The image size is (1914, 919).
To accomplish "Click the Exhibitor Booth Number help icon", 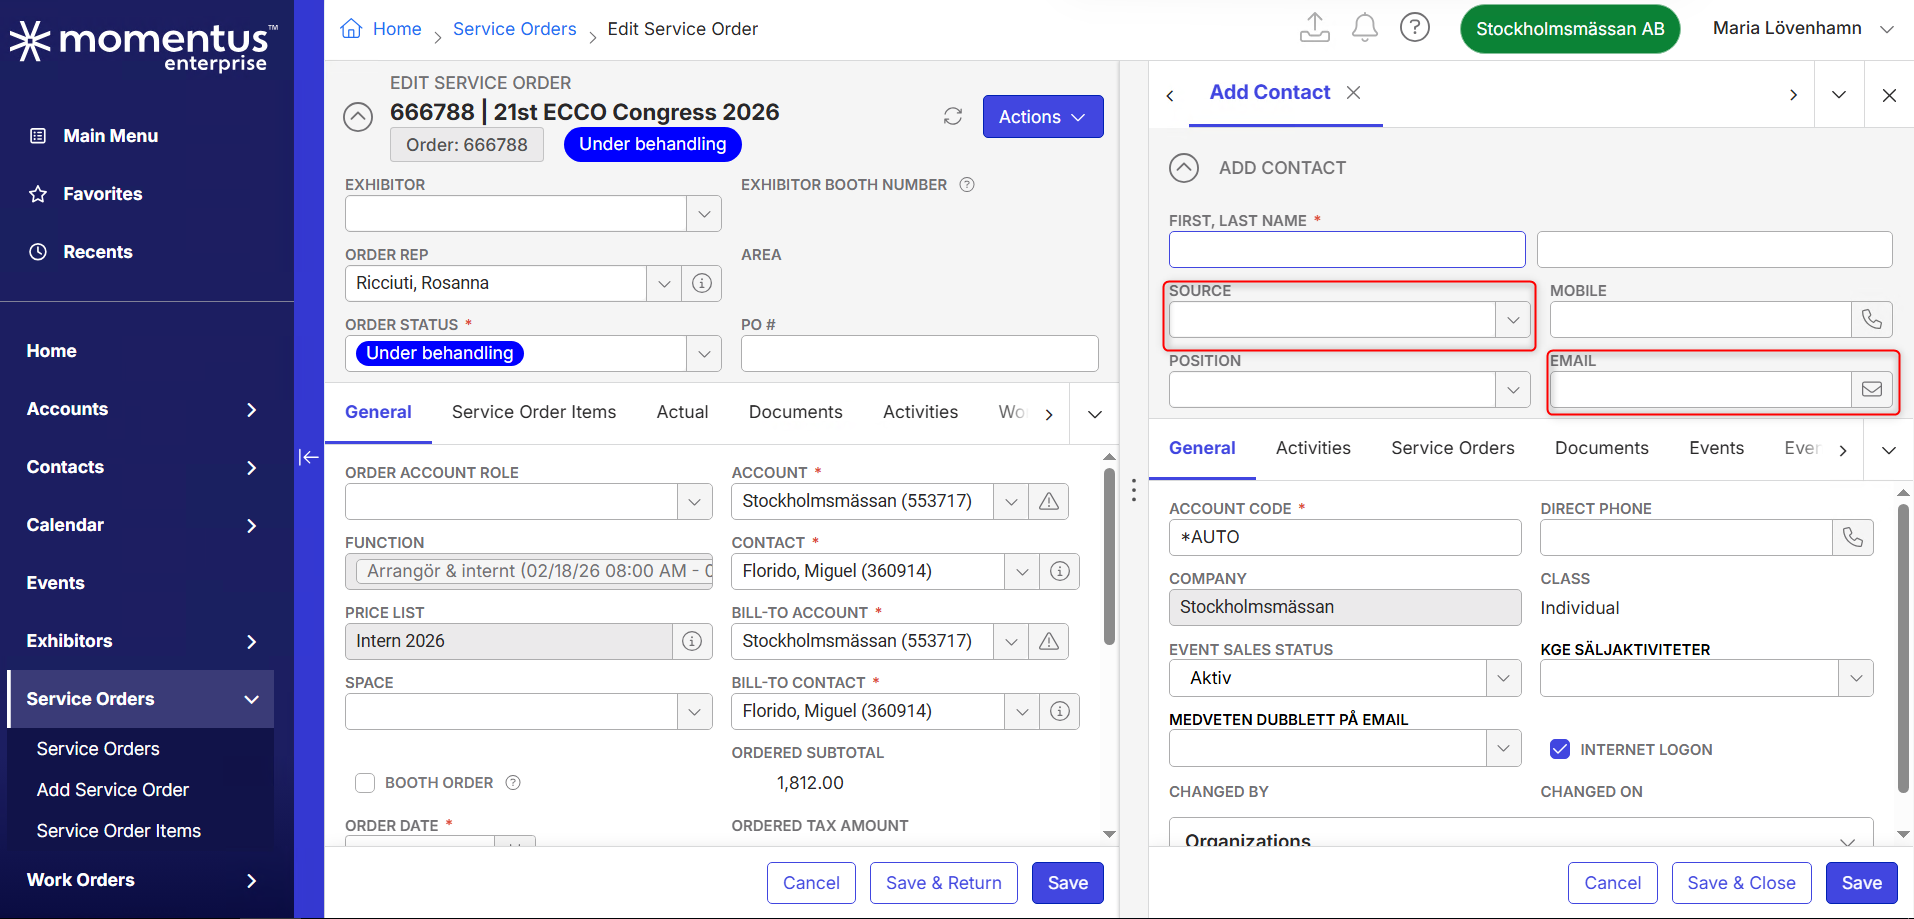I will (967, 185).
